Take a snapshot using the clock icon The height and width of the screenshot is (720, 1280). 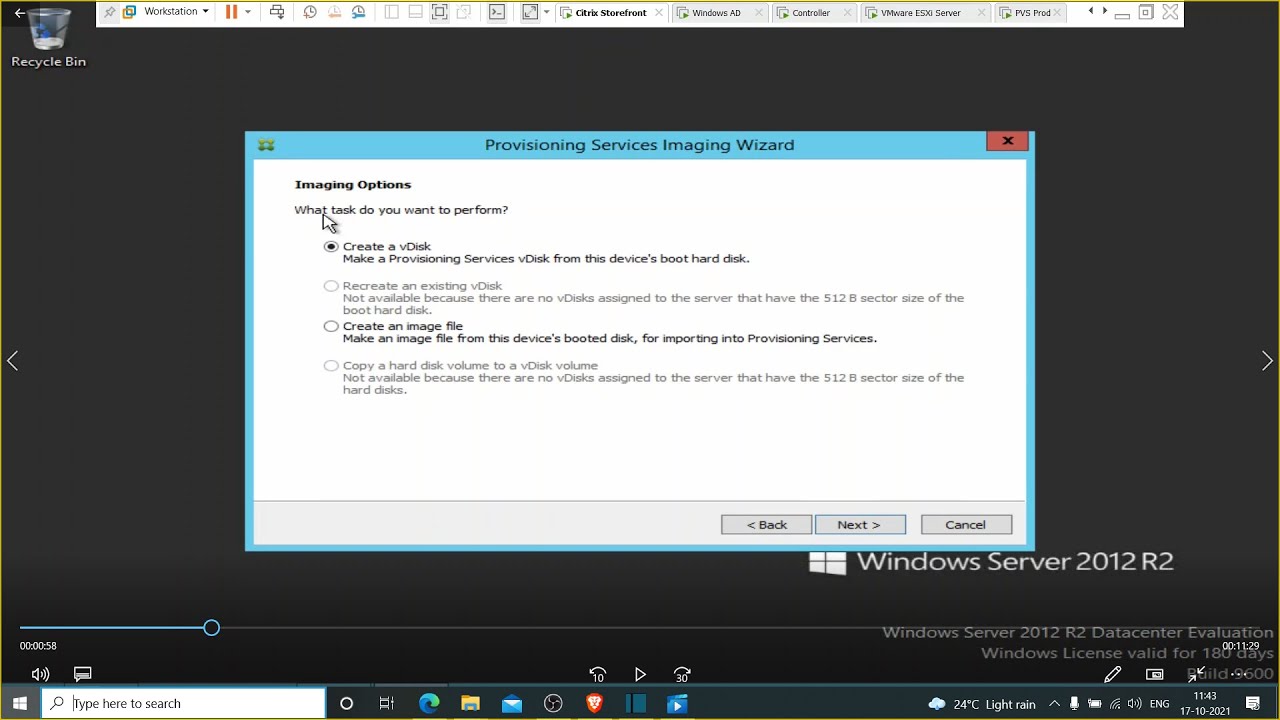[x=310, y=12]
